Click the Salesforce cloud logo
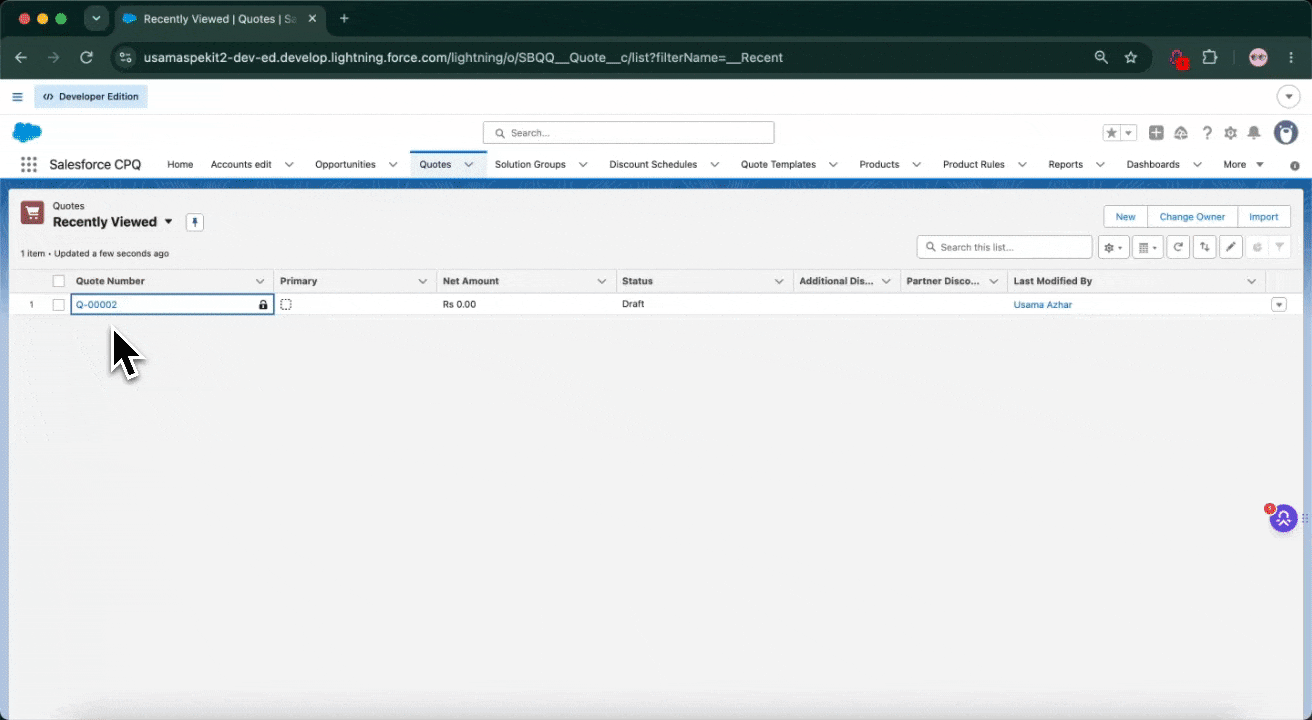Image resolution: width=1312 pixels, height=720 pixels. pyautogui.click(x=27, y=132)
